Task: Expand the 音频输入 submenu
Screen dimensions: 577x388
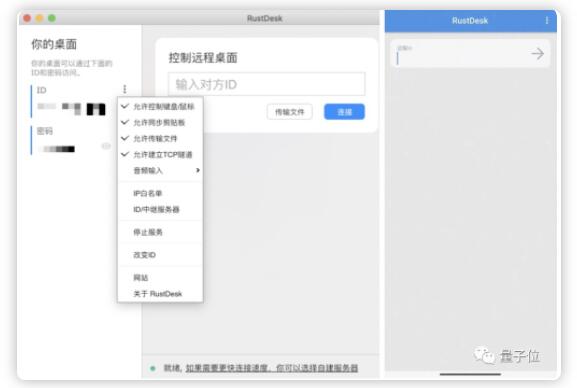Action: (160, 170)
